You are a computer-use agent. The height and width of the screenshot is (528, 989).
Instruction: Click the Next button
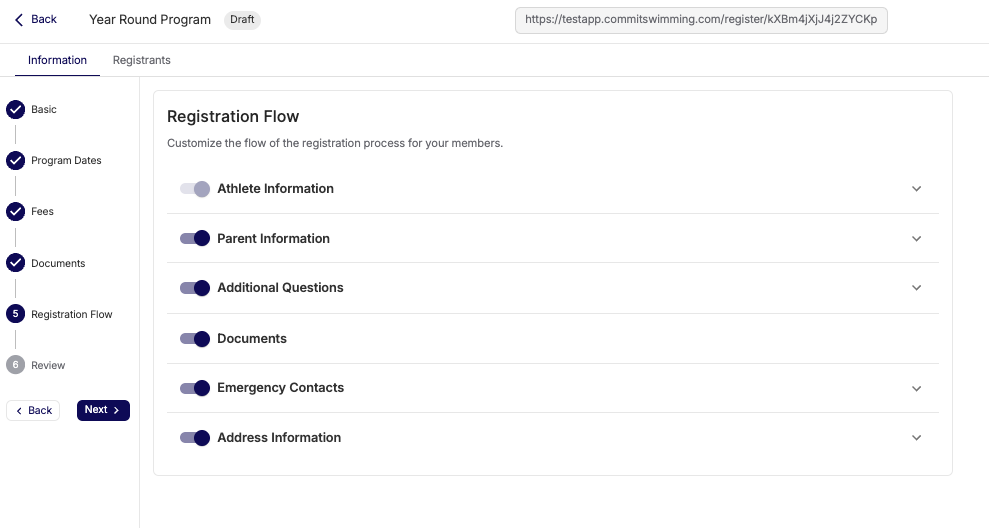pyautogui.click(x=103, y=410)
